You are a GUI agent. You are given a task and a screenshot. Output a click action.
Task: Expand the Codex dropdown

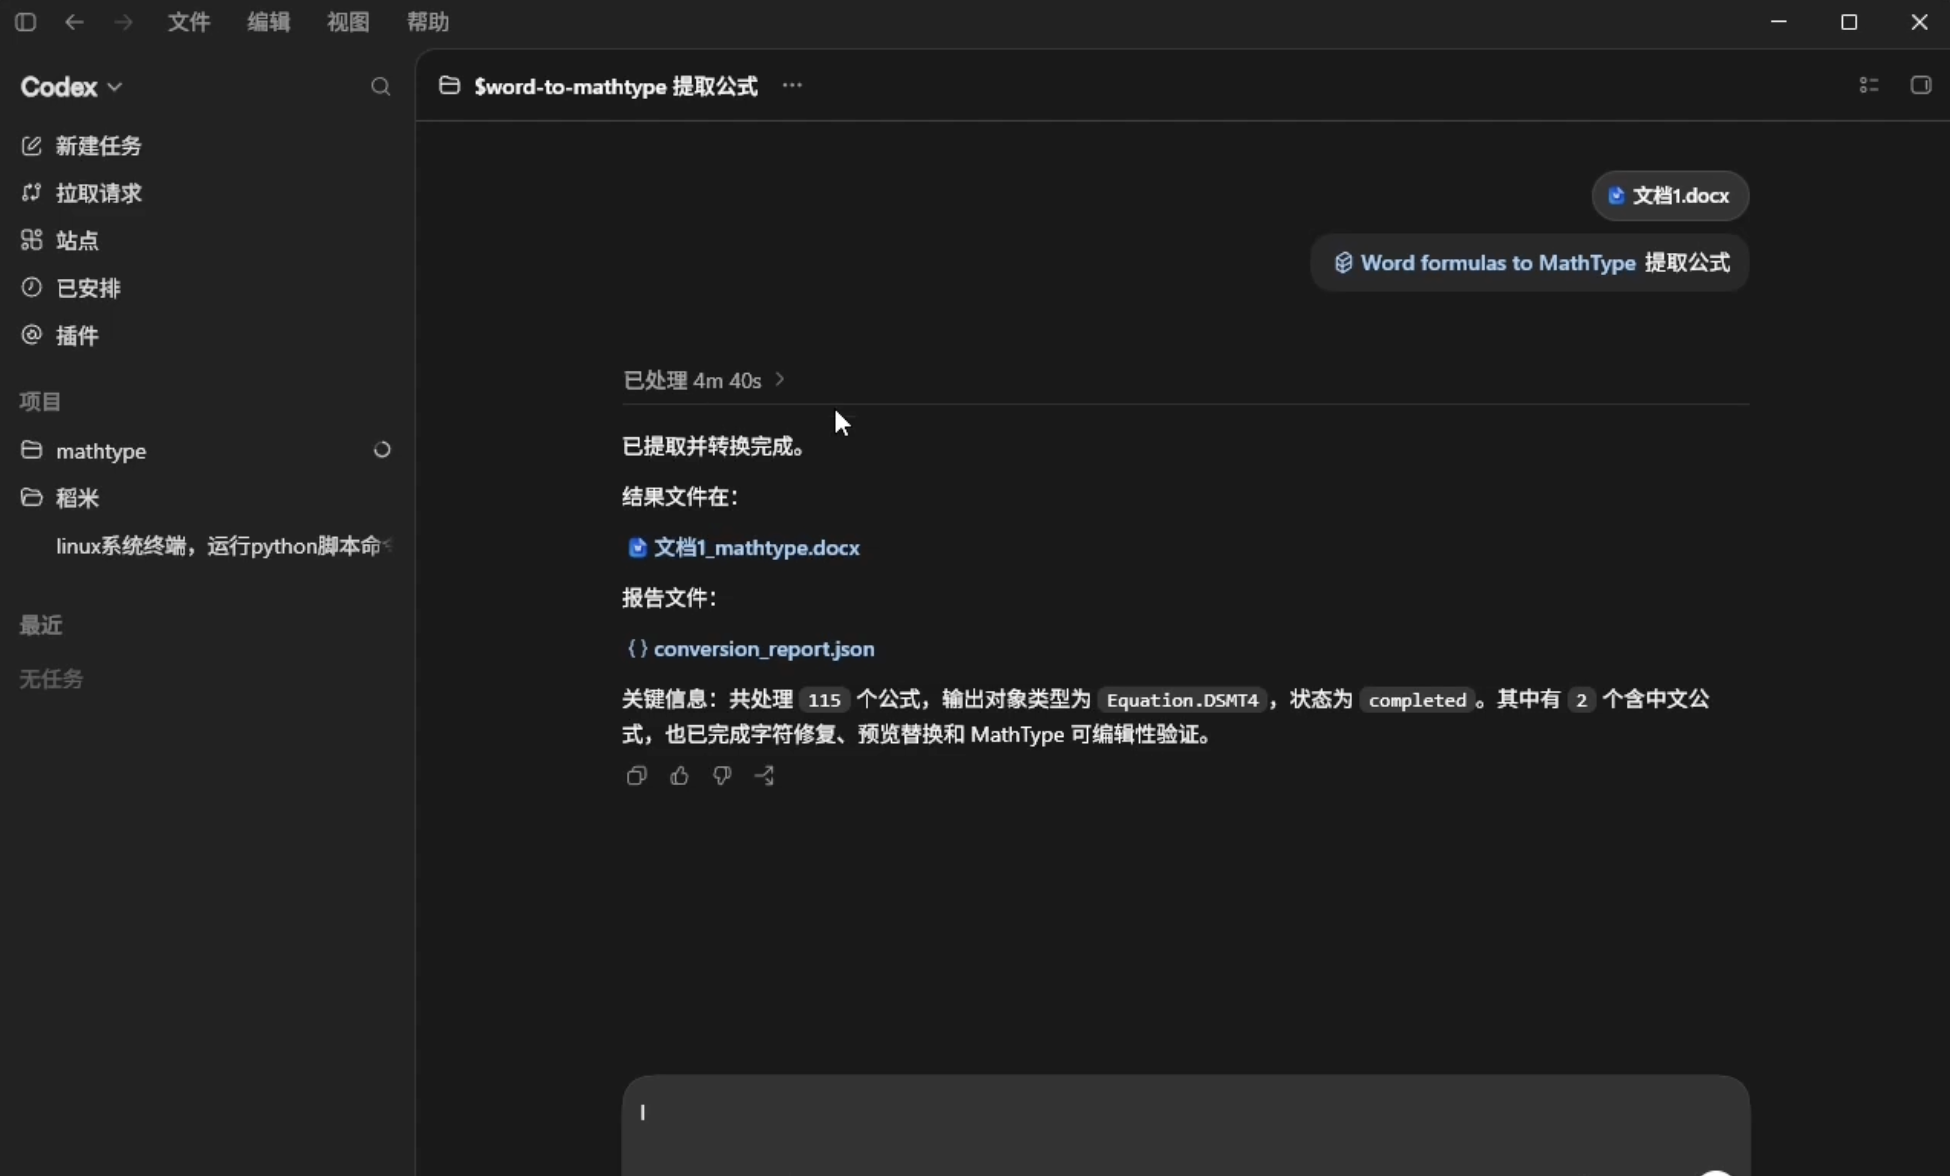click(x=71, y=87)
